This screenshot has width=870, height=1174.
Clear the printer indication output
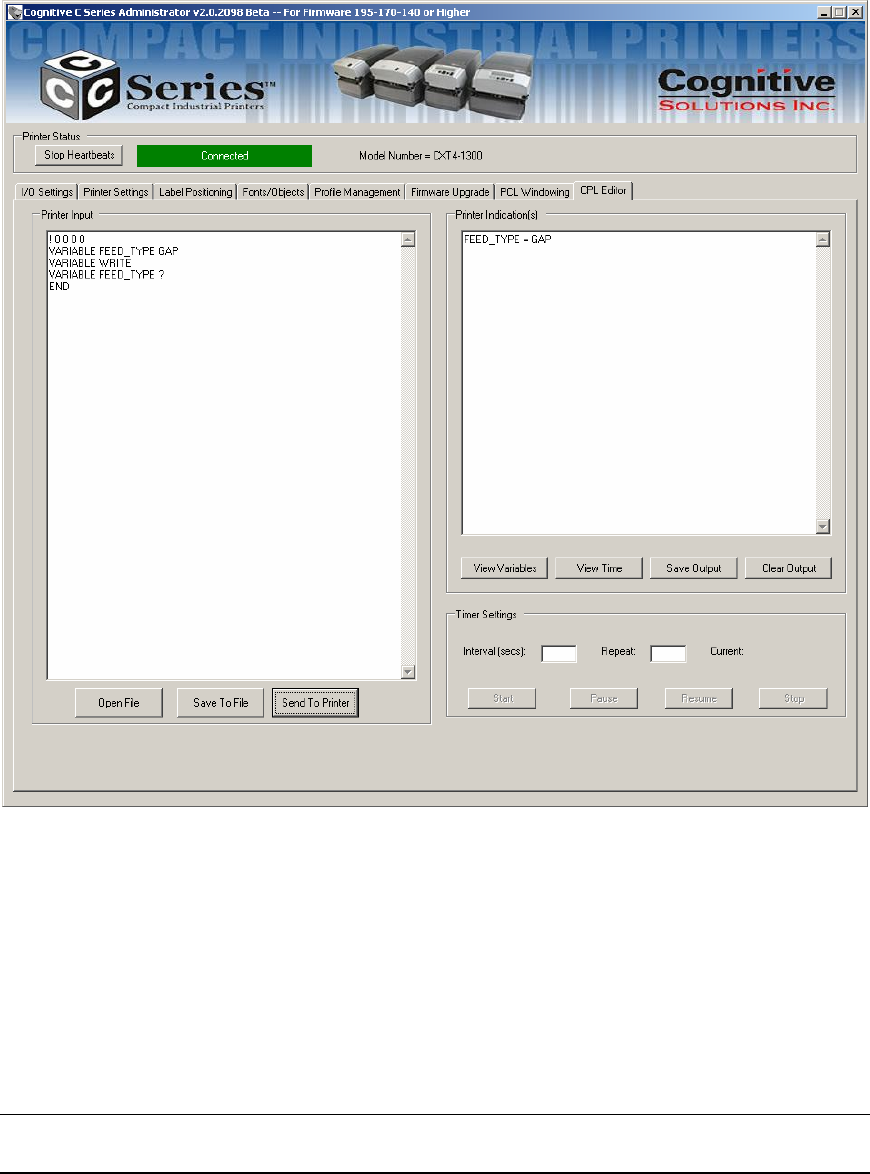788,568
